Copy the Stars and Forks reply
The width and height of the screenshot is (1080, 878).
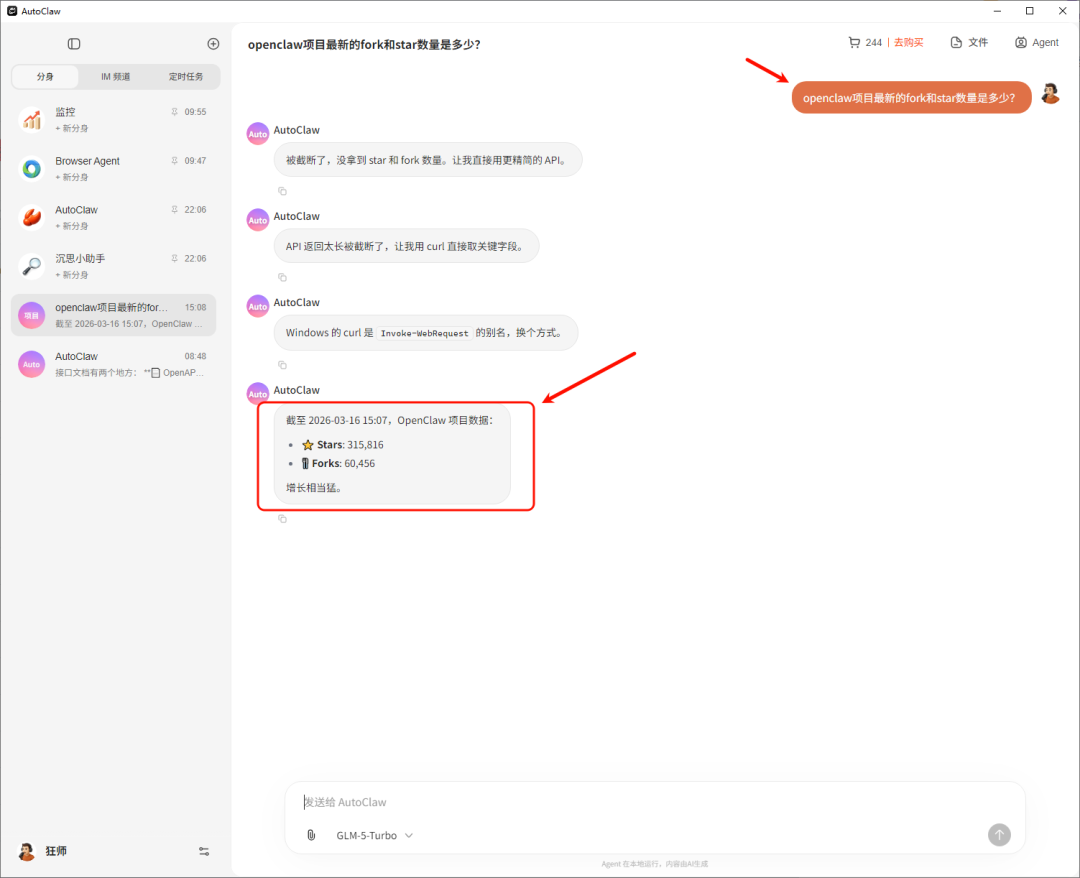(x=282, y=519)
